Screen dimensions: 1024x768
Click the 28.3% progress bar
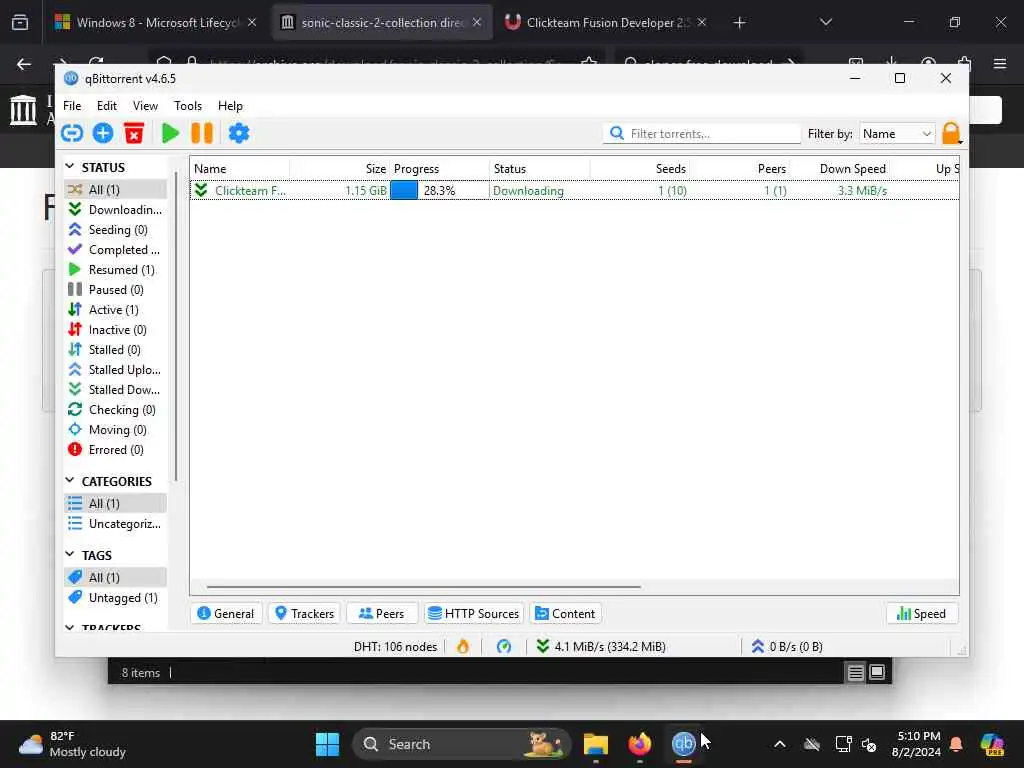click(x=439, y=191)
